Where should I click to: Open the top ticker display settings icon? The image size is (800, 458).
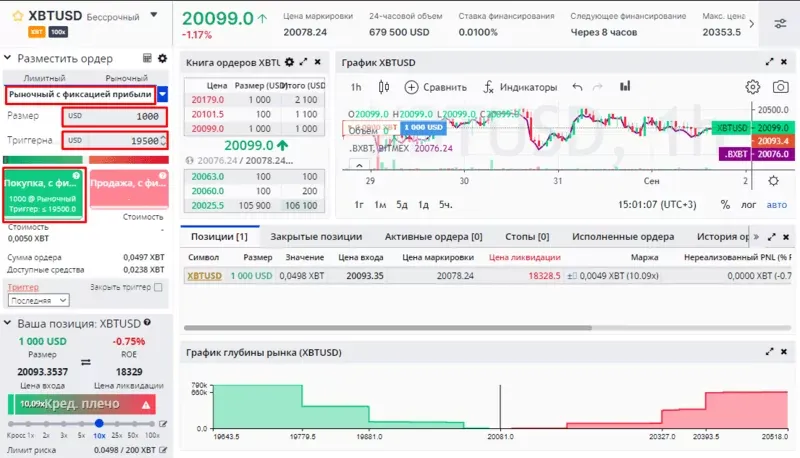780,23
